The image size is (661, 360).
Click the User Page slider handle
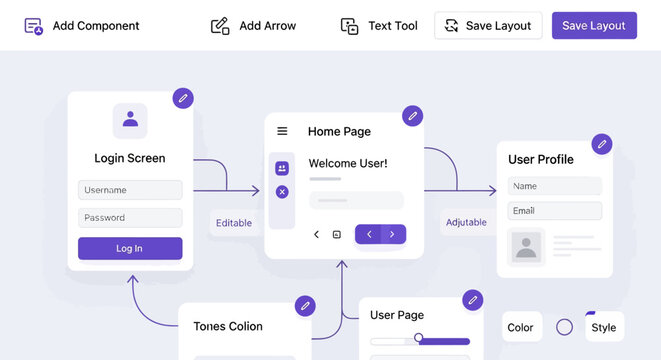418,337
